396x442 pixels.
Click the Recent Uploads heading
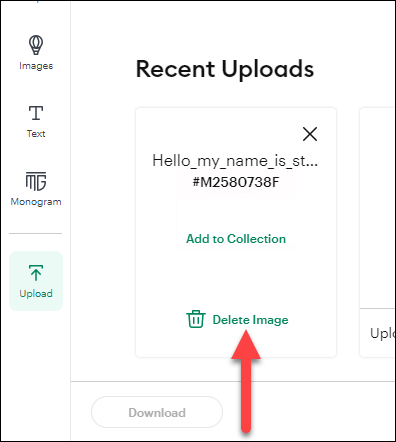[225, 69]
